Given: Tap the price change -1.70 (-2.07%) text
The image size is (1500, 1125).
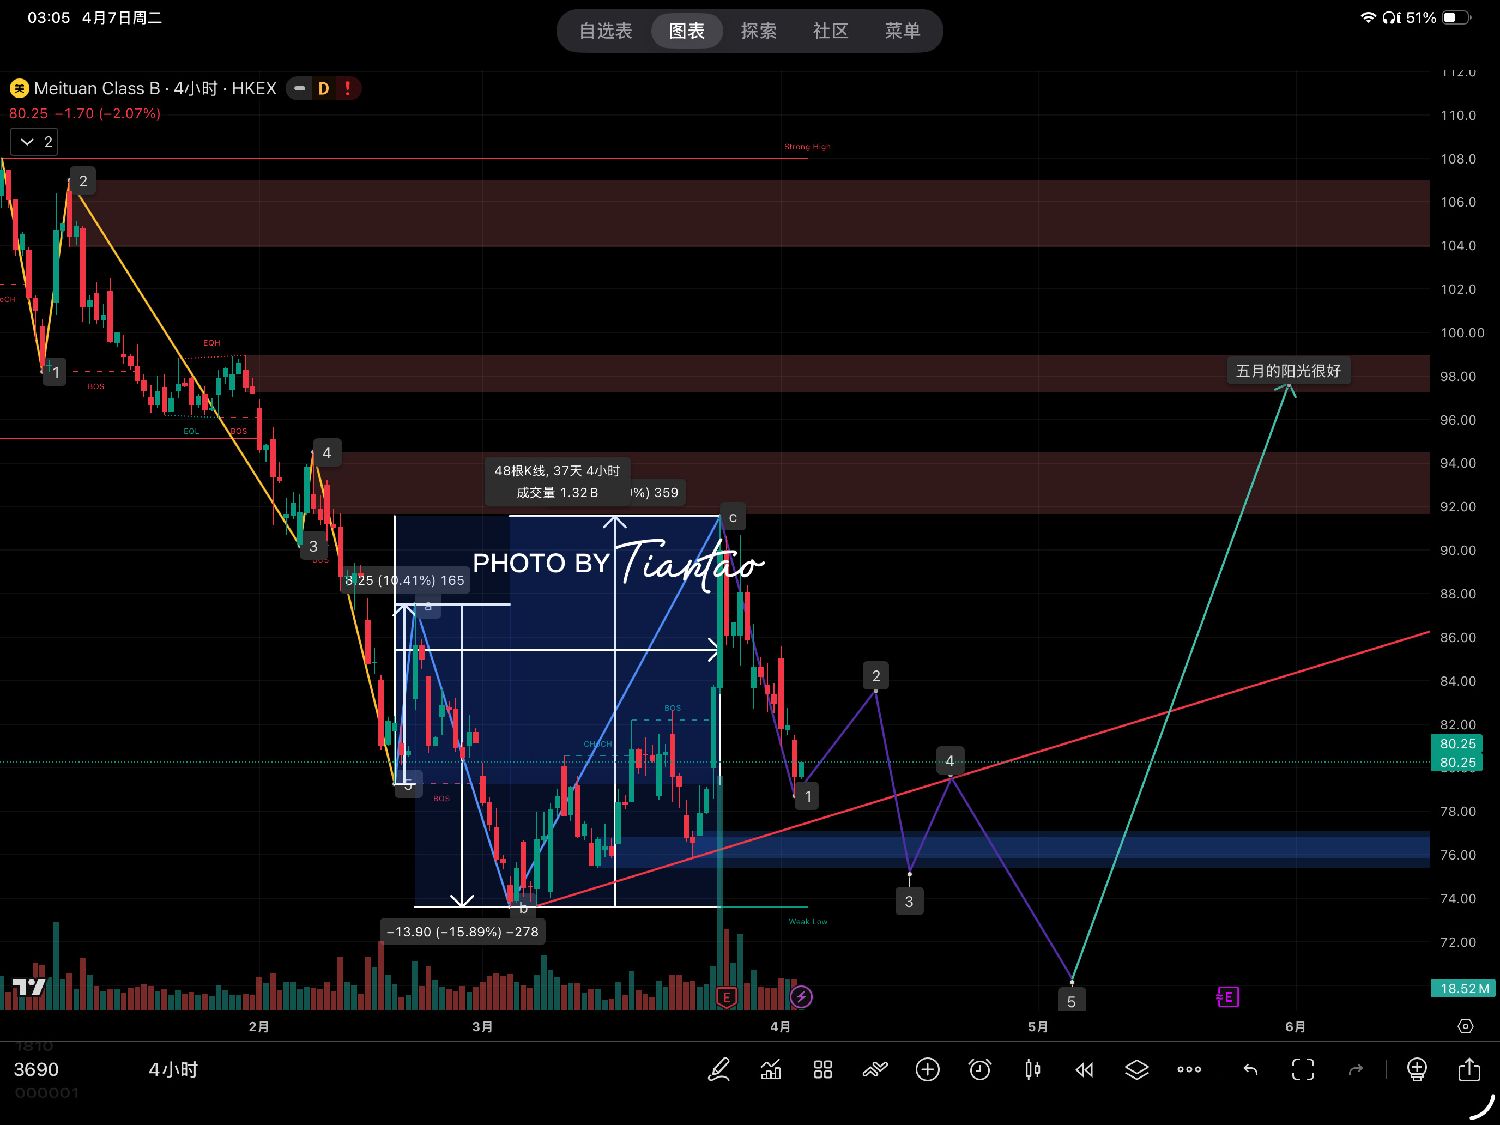Looking at the screenshot, I should coord(107,113).
